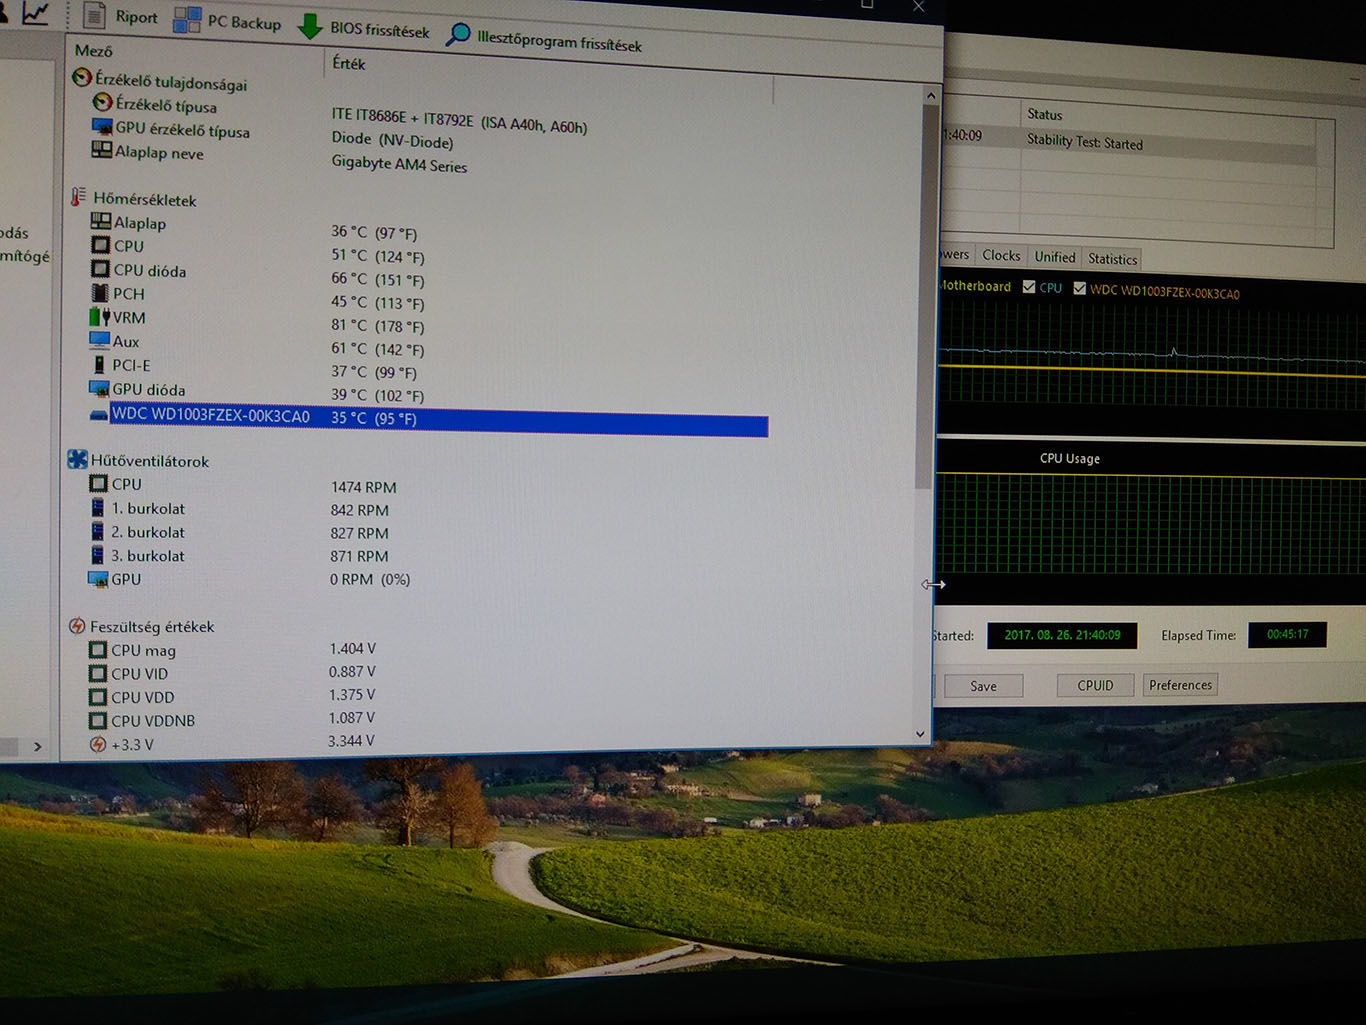Click the Stability Test: Started status entry
This screenshot has width=1366, height=1025.
(1084, 142)
